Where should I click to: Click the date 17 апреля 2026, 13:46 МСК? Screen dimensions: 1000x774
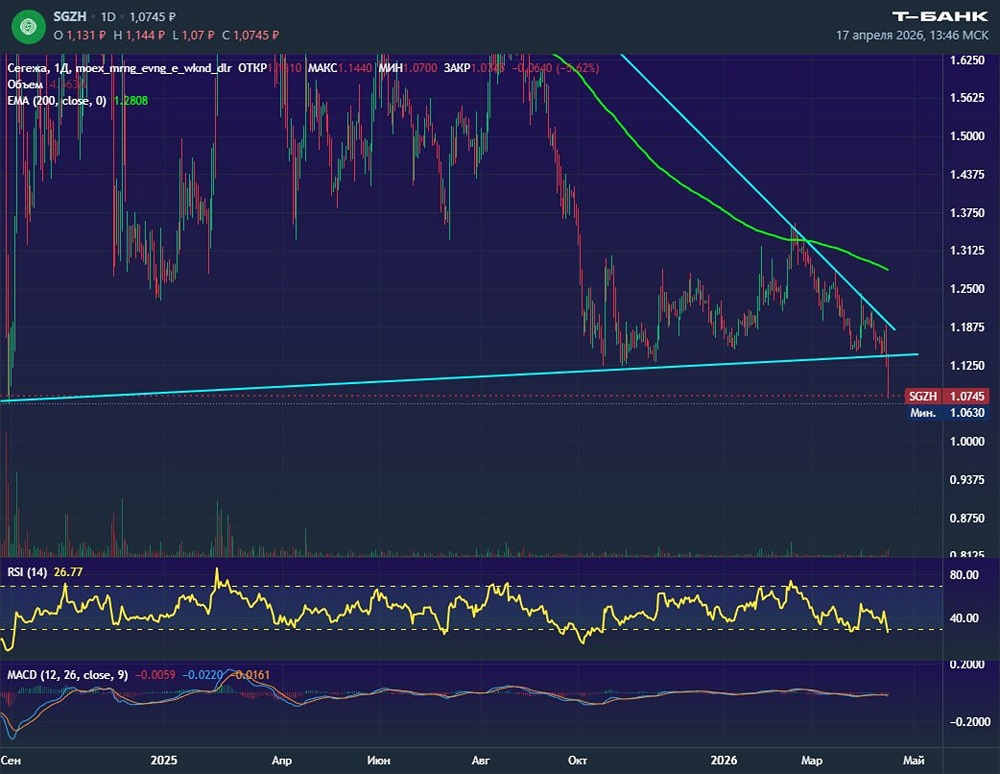[x=912, y=35]
